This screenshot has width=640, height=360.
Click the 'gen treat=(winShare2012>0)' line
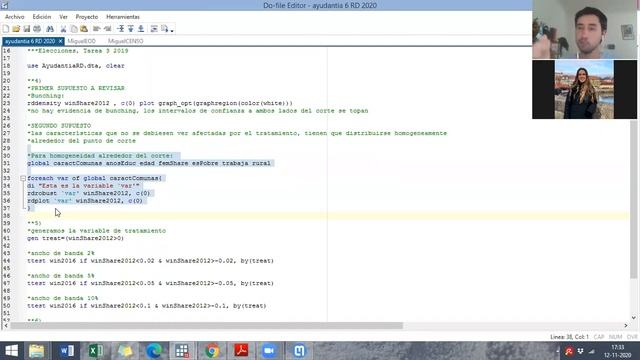pos(76,238)
